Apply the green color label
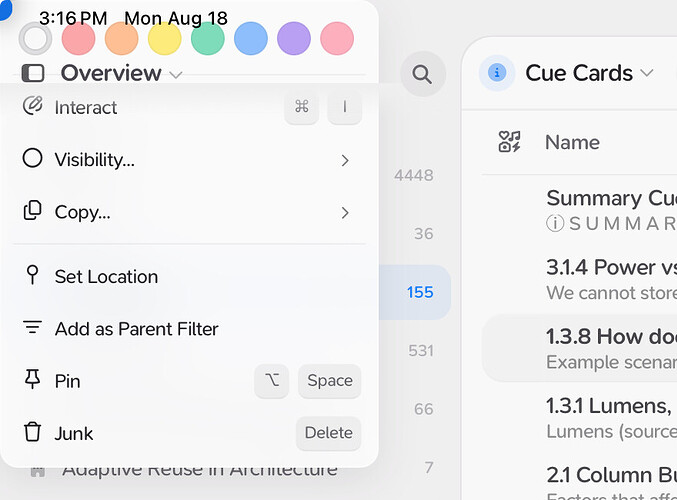The height and width of the screenshot is (500, 677). click(208, 39)
